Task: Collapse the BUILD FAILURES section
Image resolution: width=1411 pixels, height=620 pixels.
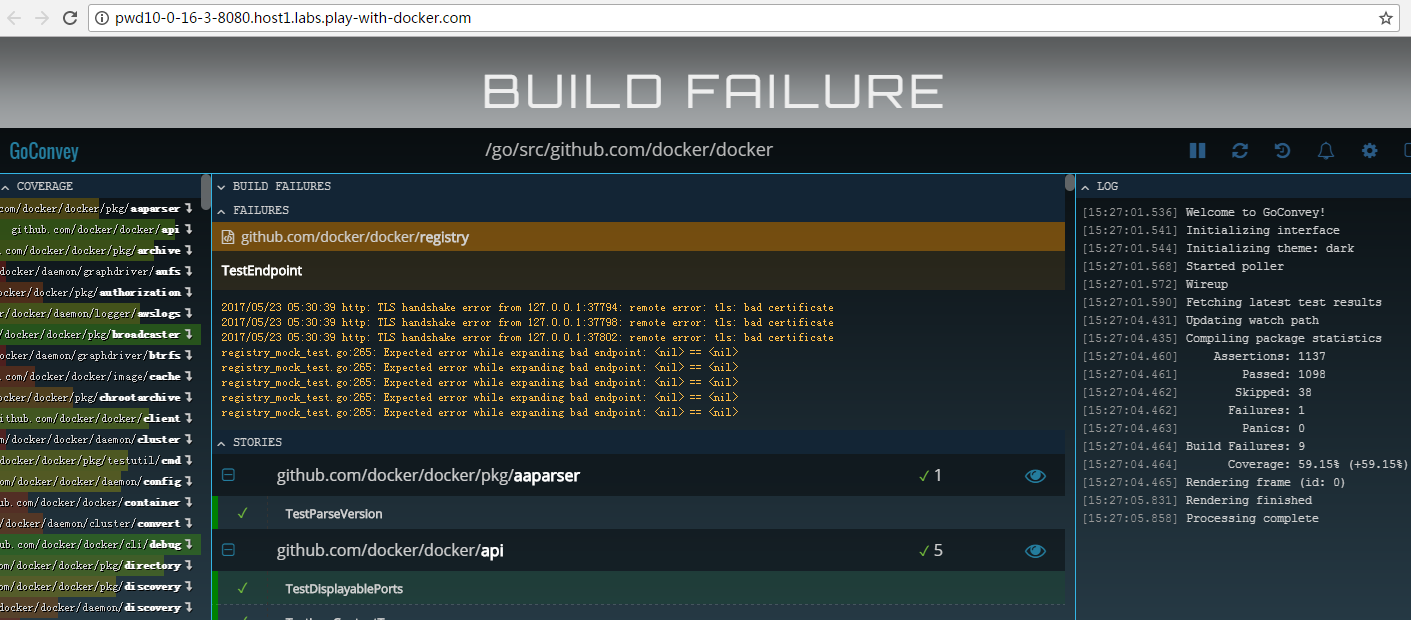Action: point(222,187)
